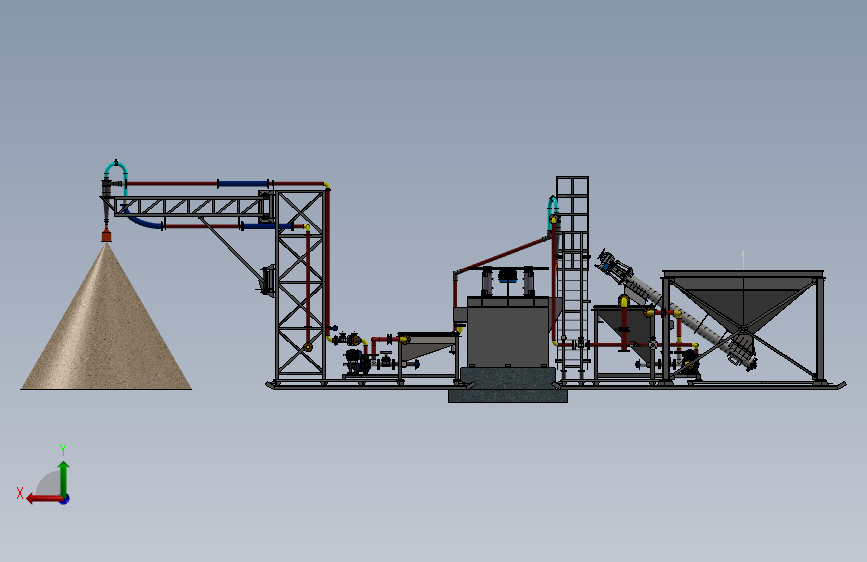Viewport: 867px width, 562px height.
Task: Select the cyan U-bend pipe above the cyclone
Action: point(116,169)
